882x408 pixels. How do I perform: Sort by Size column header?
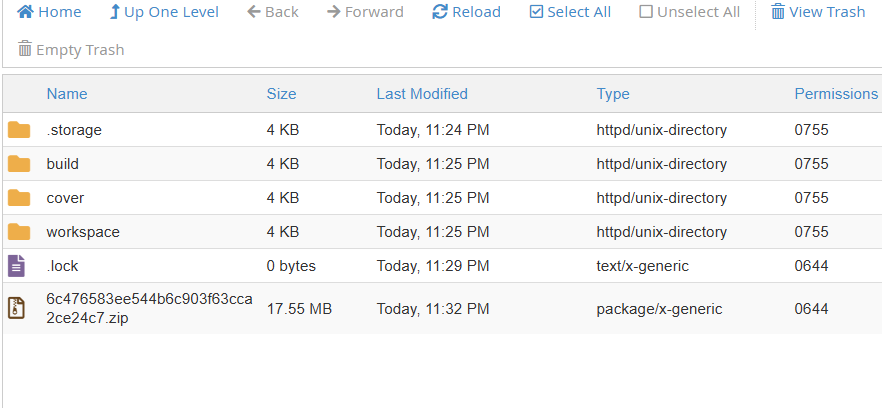tap(281, 94)
